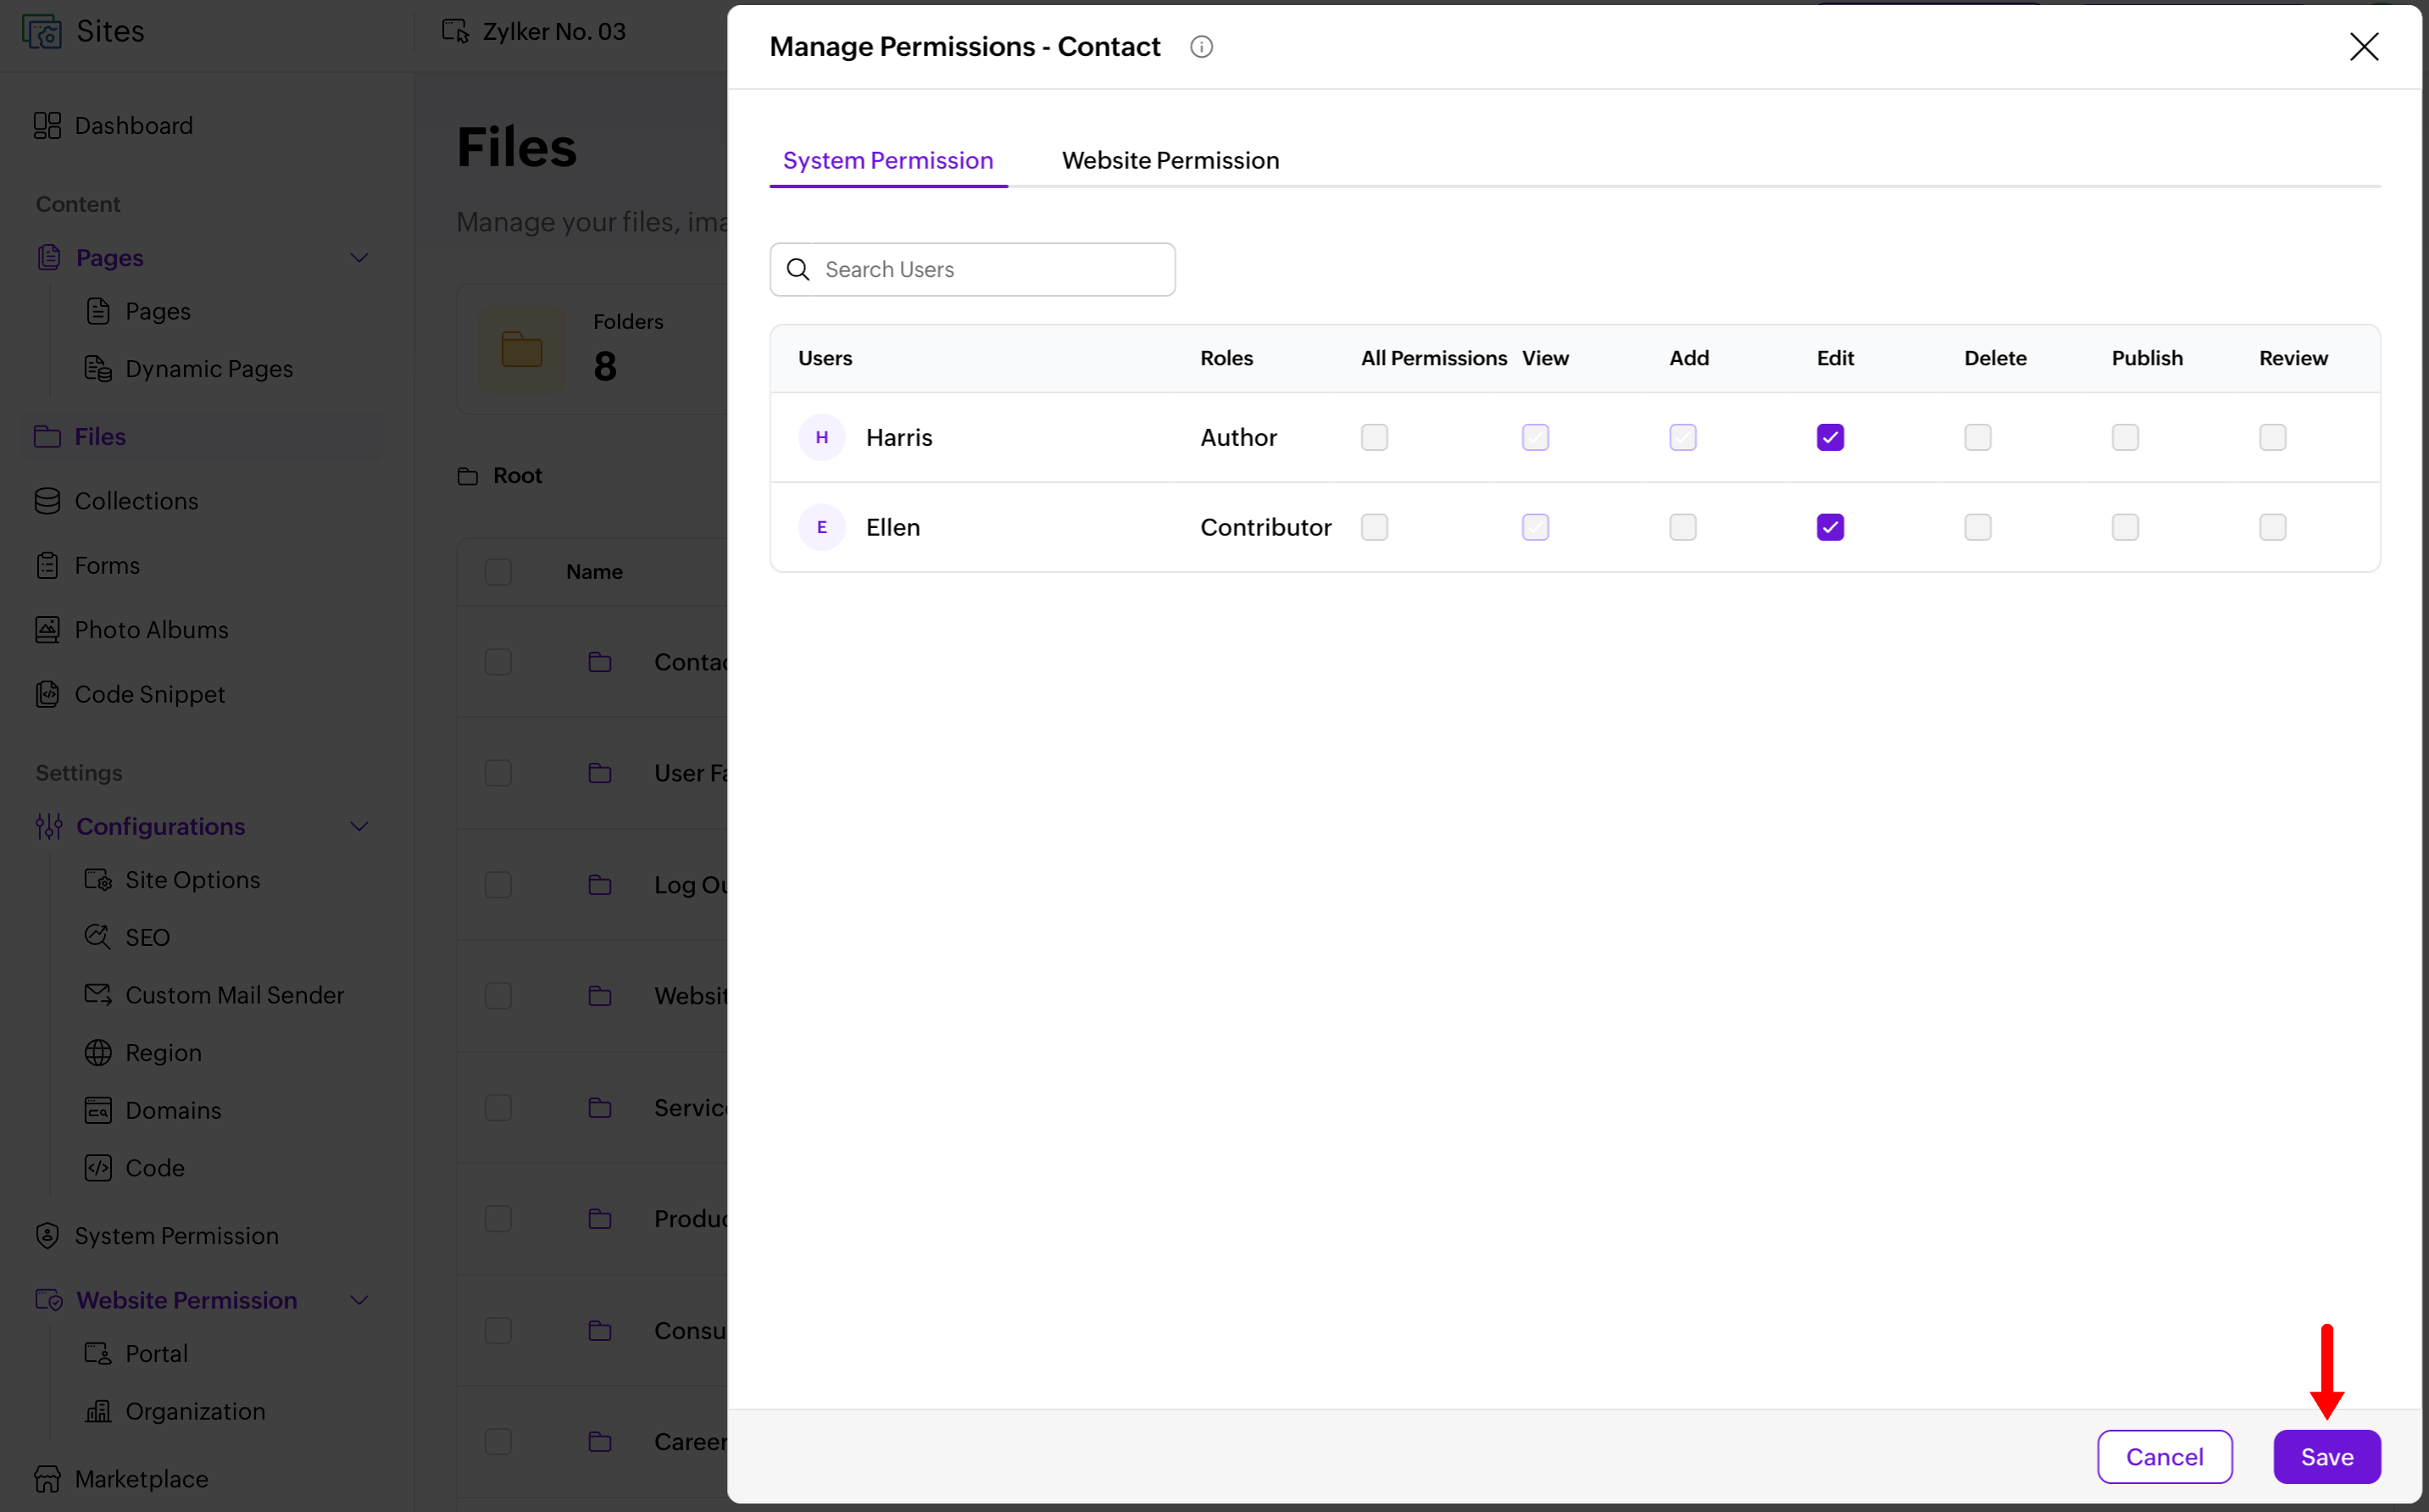This screenshot has width=2429, height=1512.
Task: Click the Dashboard icon in sidebar
Action: point(47,125)
